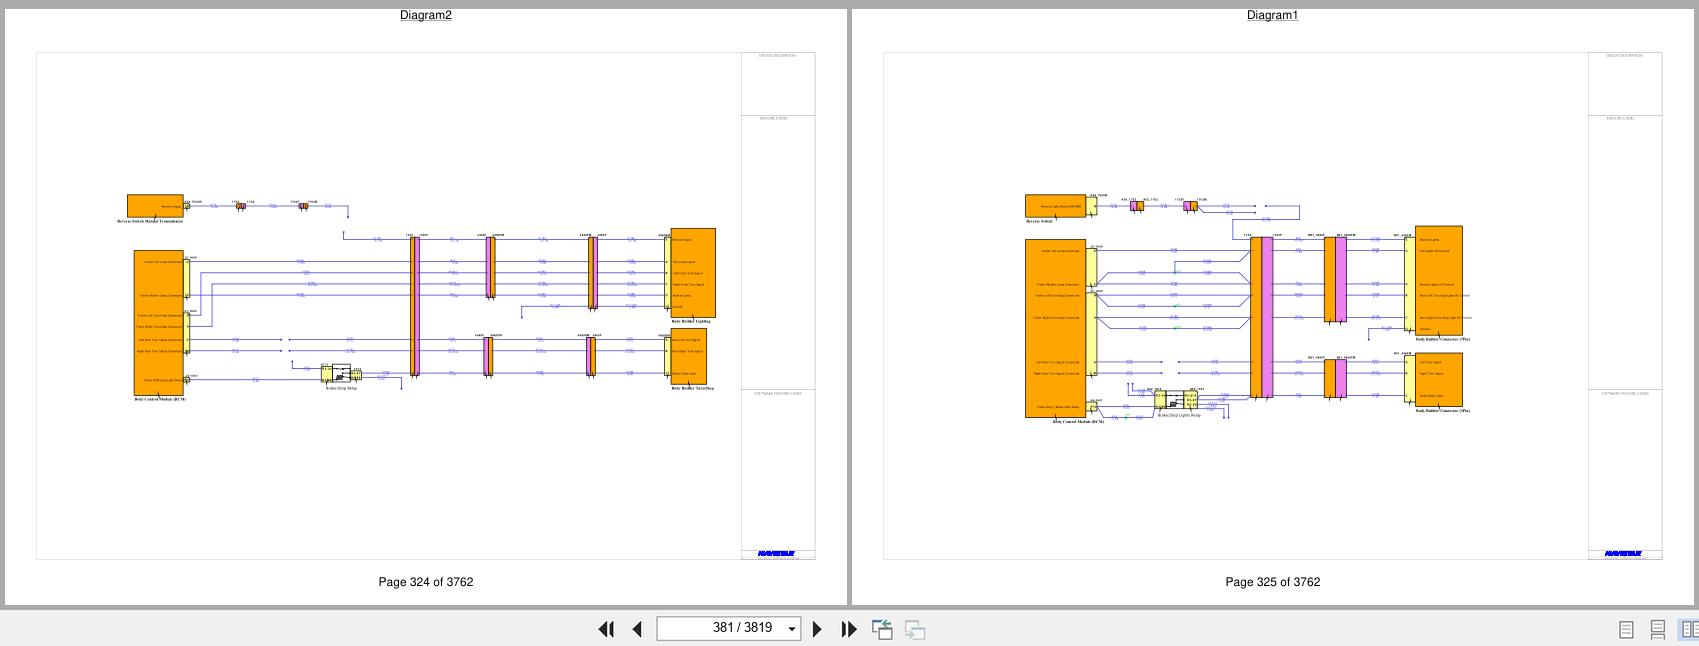This screenshot has height=646, width=1699.
Task: Click the Diagram1 page title
Action: 1273,15
